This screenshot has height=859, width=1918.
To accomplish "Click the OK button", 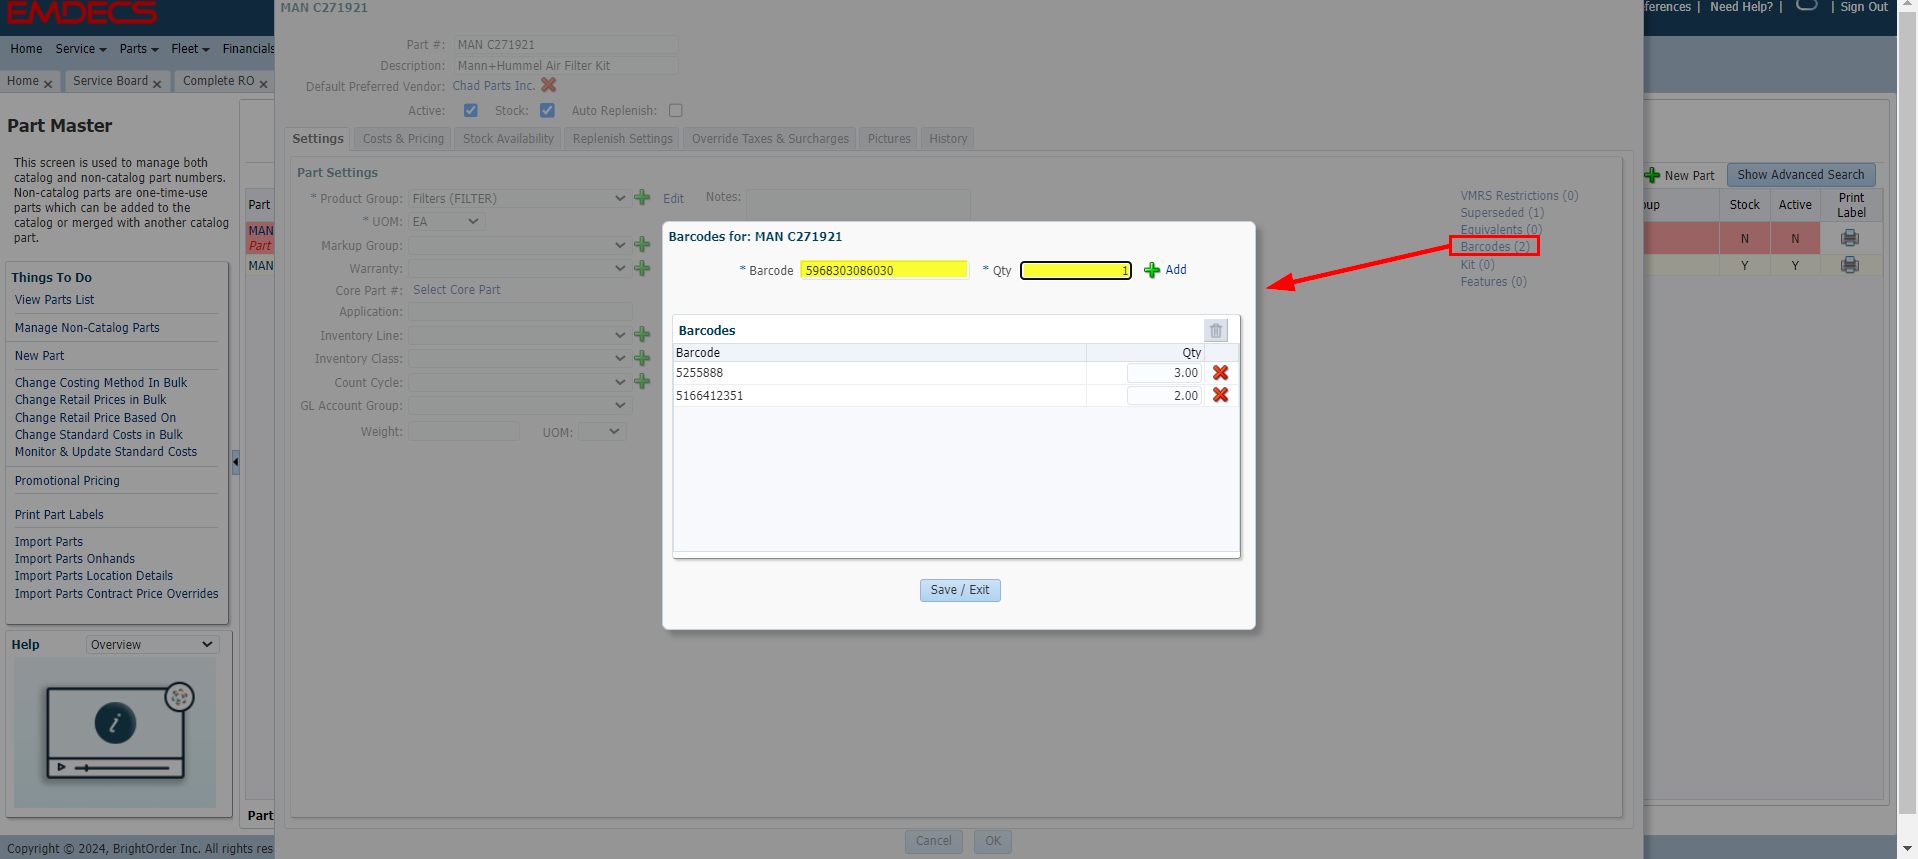I will (x=993, y=841).
